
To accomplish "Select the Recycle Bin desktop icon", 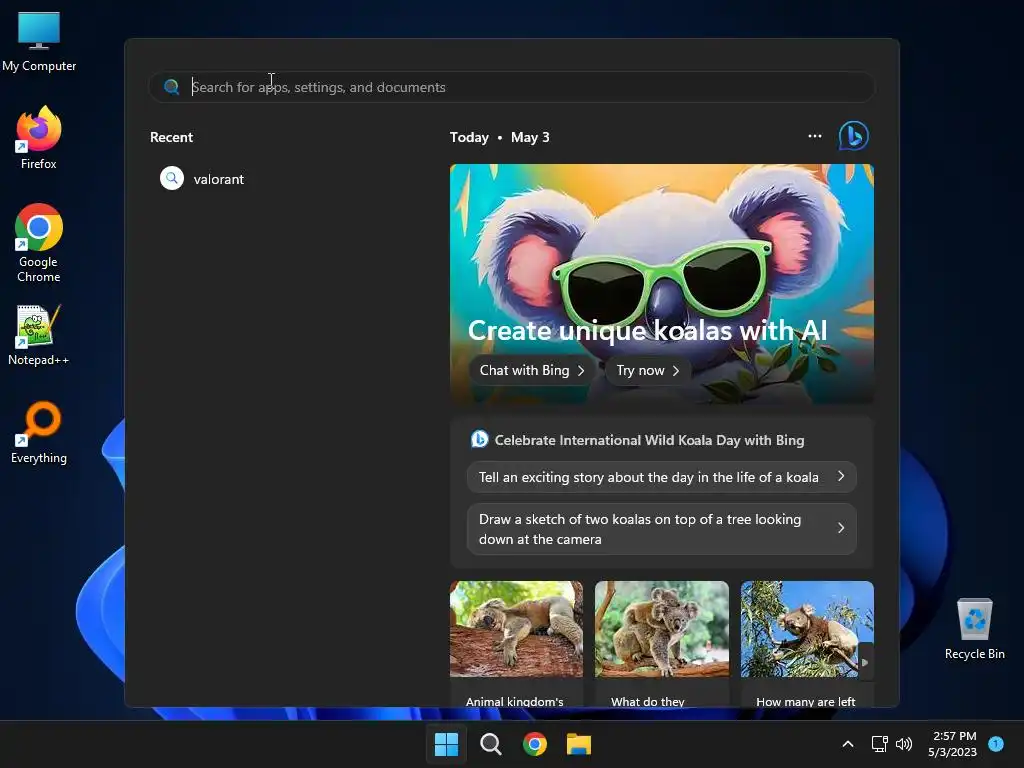I will click(974, 629).
